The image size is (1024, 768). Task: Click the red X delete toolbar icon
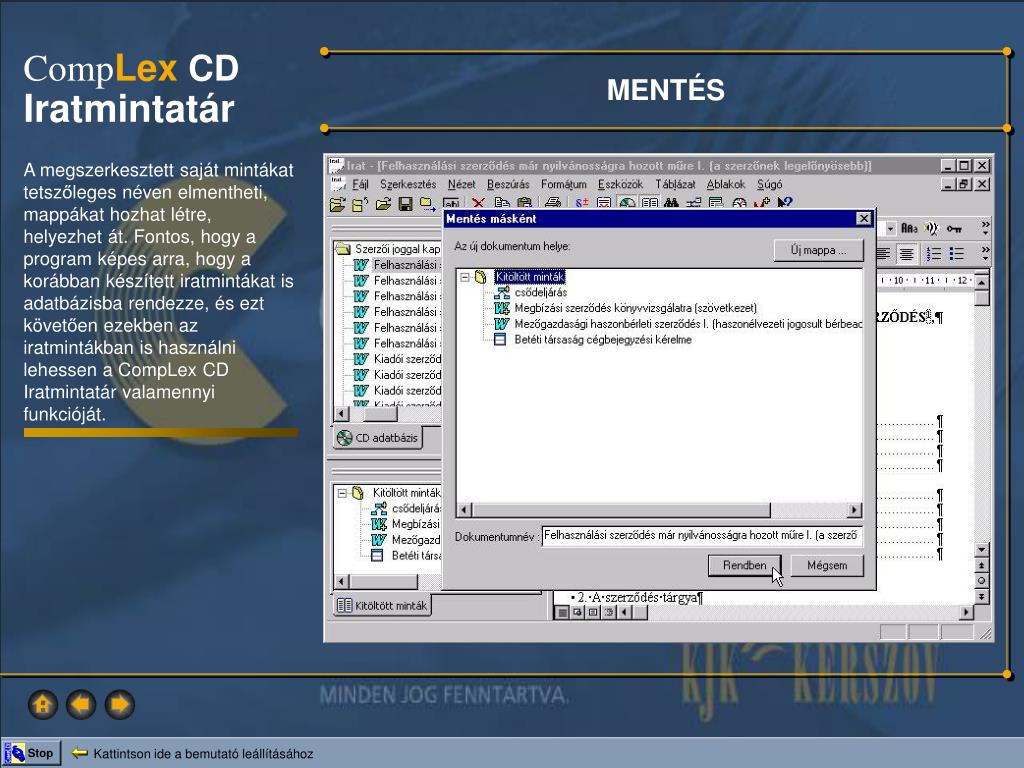(479, 204)
